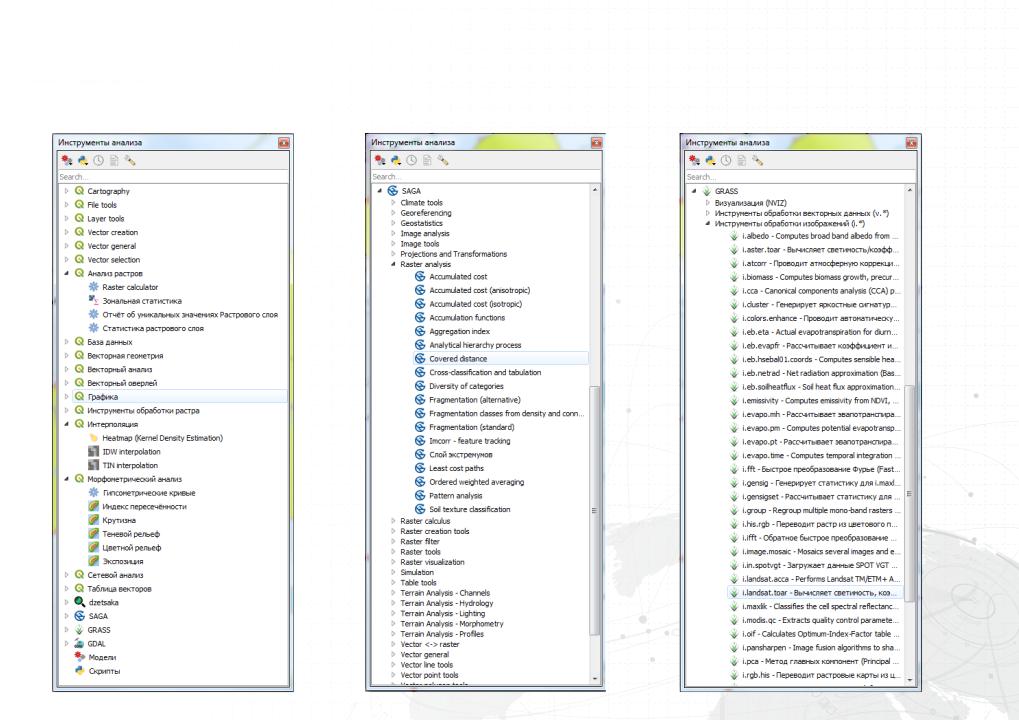
Task: Close the SAGA toolbox panel
Action: [597, 142]
